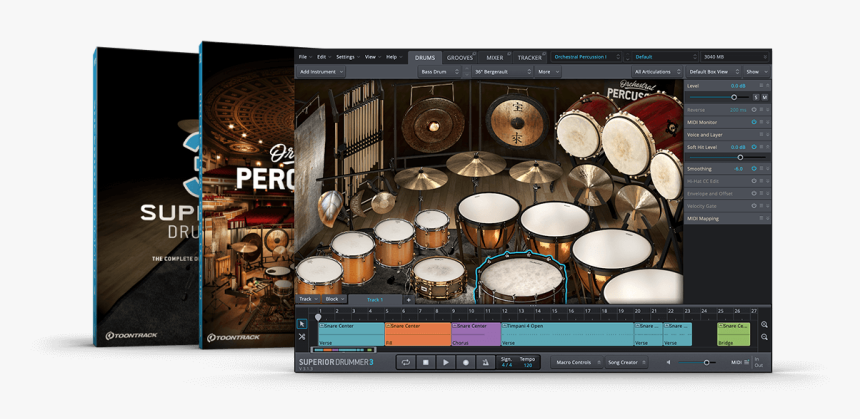Open the All Articulations dropdown
The image size is (860, 419).
(x=657, y=72)
